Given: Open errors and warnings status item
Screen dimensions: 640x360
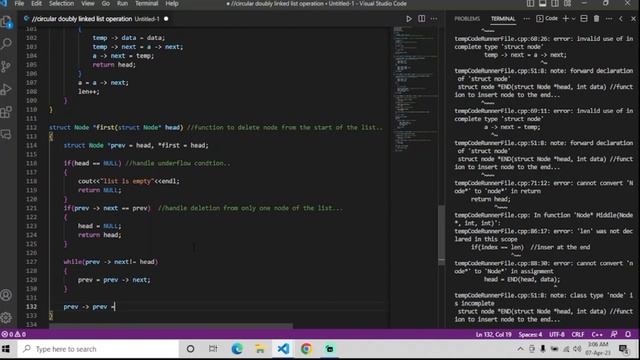Looking at the screenshot, I should pos(13,334).
